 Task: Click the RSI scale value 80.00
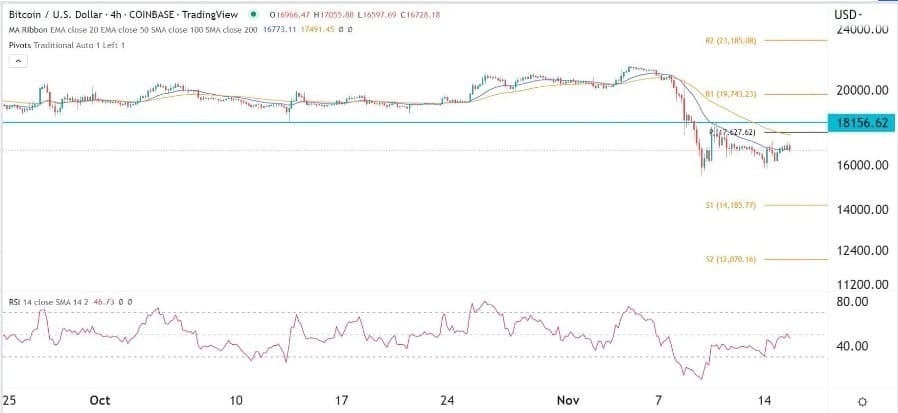pyautogui.click(x=851, y=301)
